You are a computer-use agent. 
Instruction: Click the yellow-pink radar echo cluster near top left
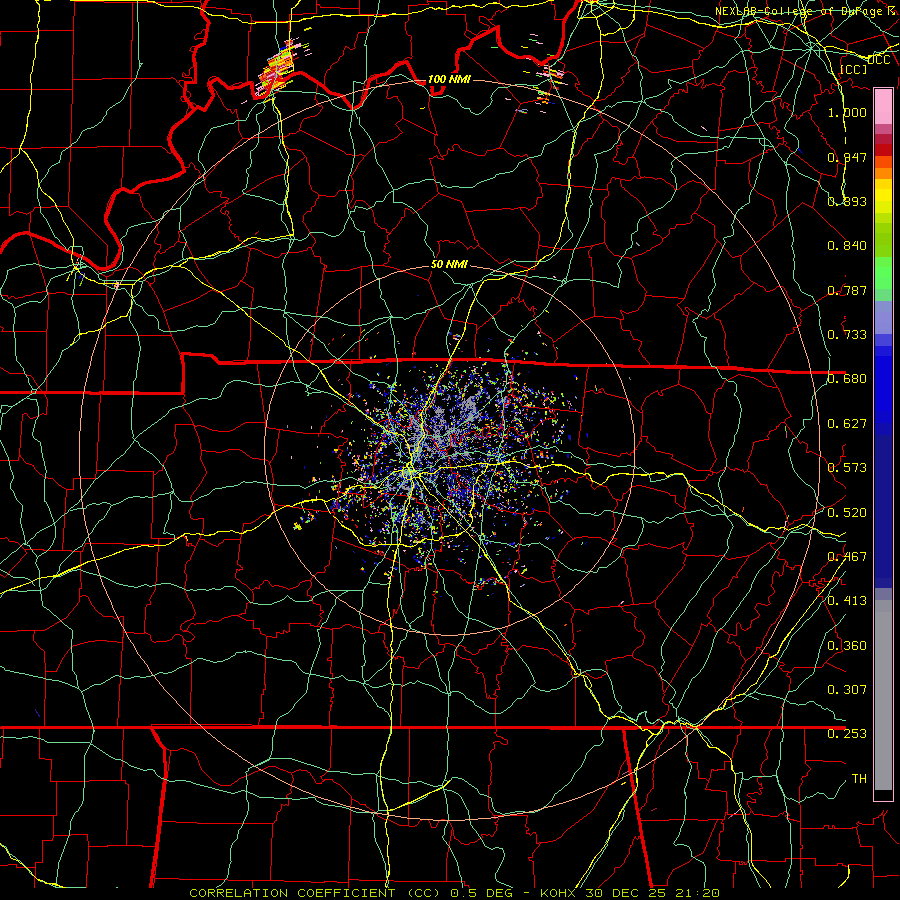278,70
